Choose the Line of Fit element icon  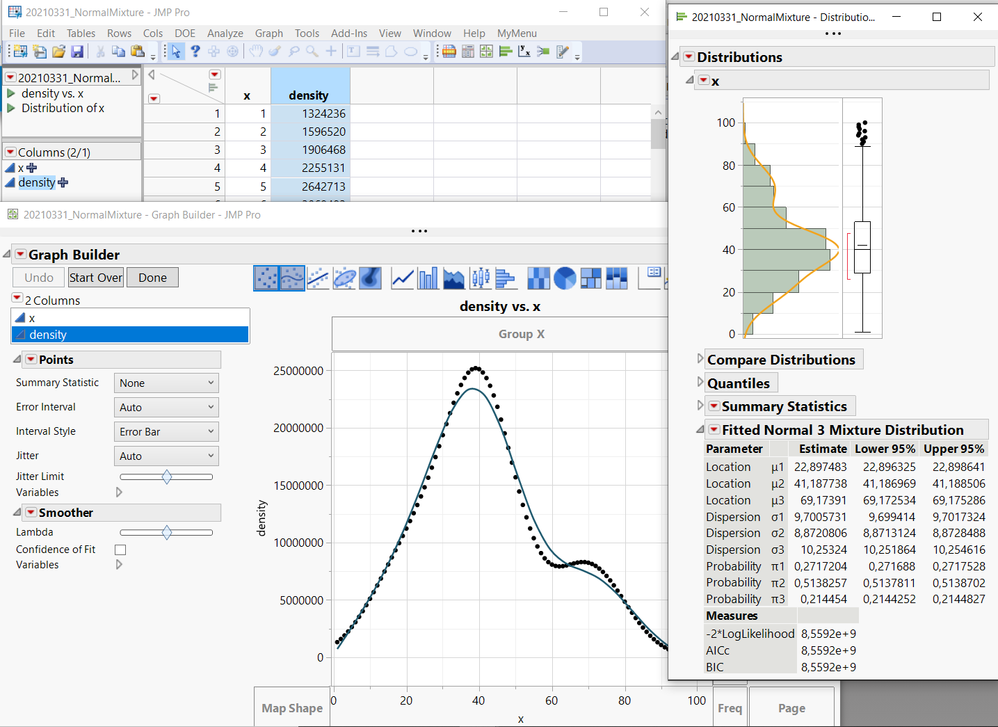coord(318,277)
